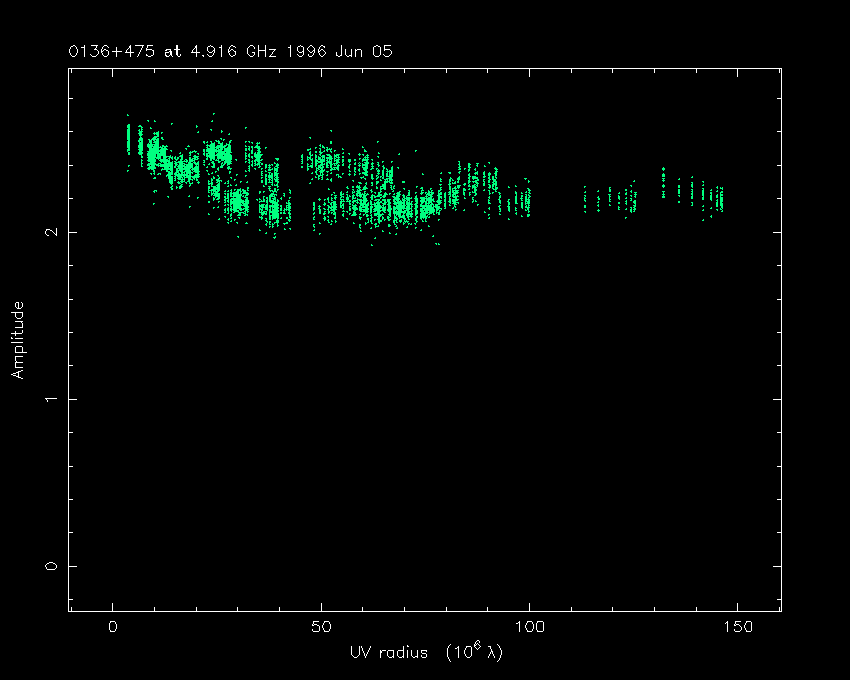Select the "Amplitude" y-axis label
Viewport: 850px width, 680px height.
(x=17, y=339)
